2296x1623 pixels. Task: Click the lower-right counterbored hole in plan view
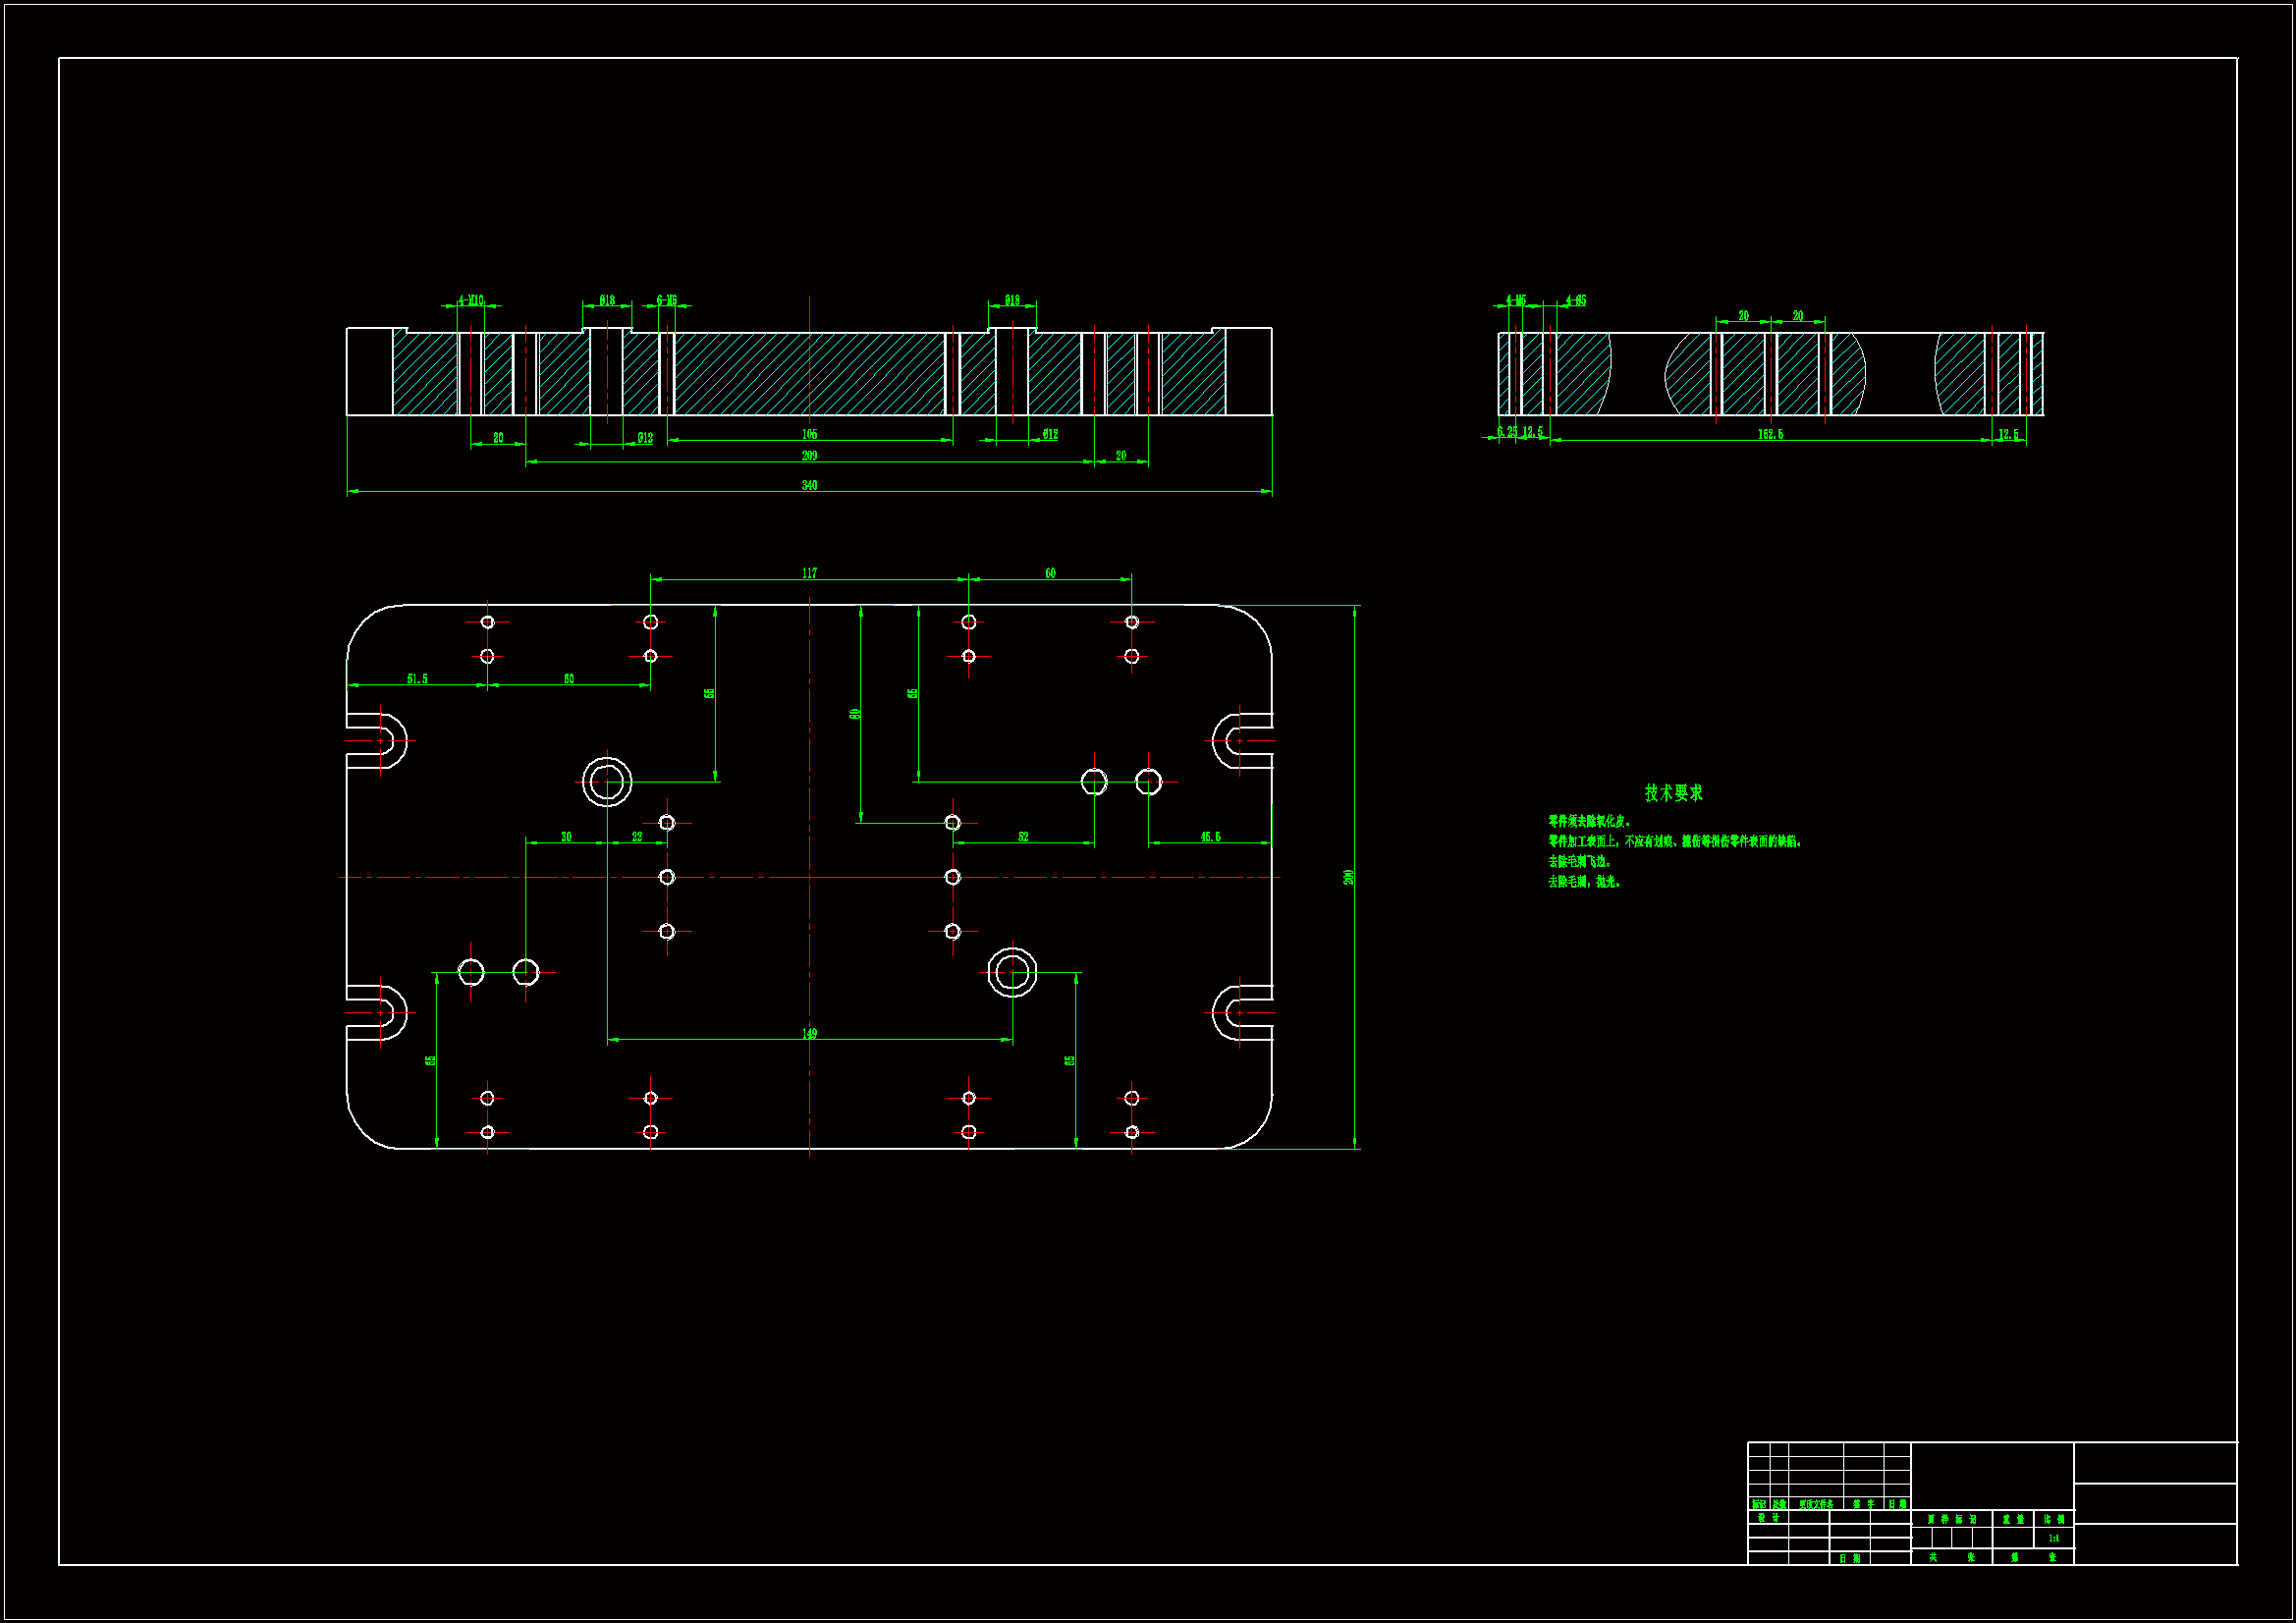[x=1012, y=972]
